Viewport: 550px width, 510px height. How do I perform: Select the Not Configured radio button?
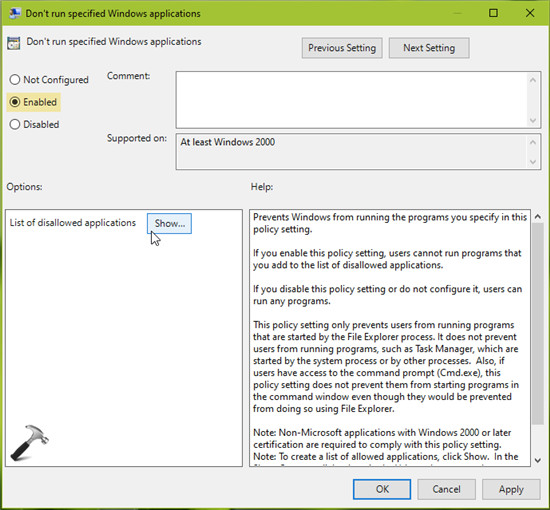pyautogui.click(x=15, y=80)
